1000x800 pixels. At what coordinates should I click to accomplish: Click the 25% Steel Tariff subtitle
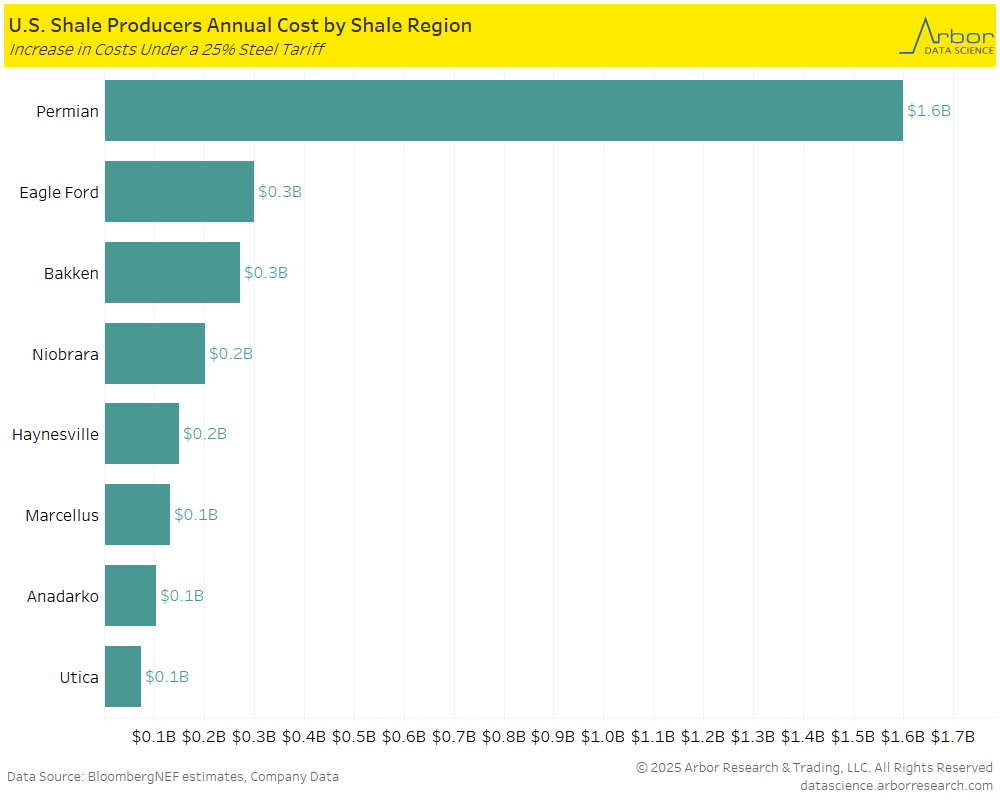pos(166,49)
